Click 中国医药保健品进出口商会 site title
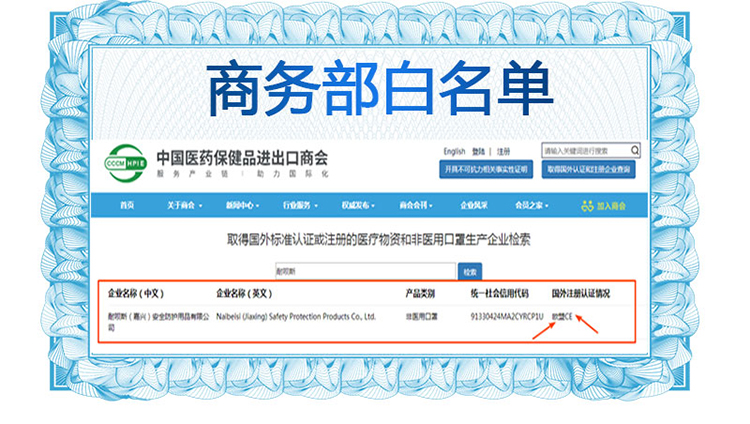 click(x=242, y=158)
